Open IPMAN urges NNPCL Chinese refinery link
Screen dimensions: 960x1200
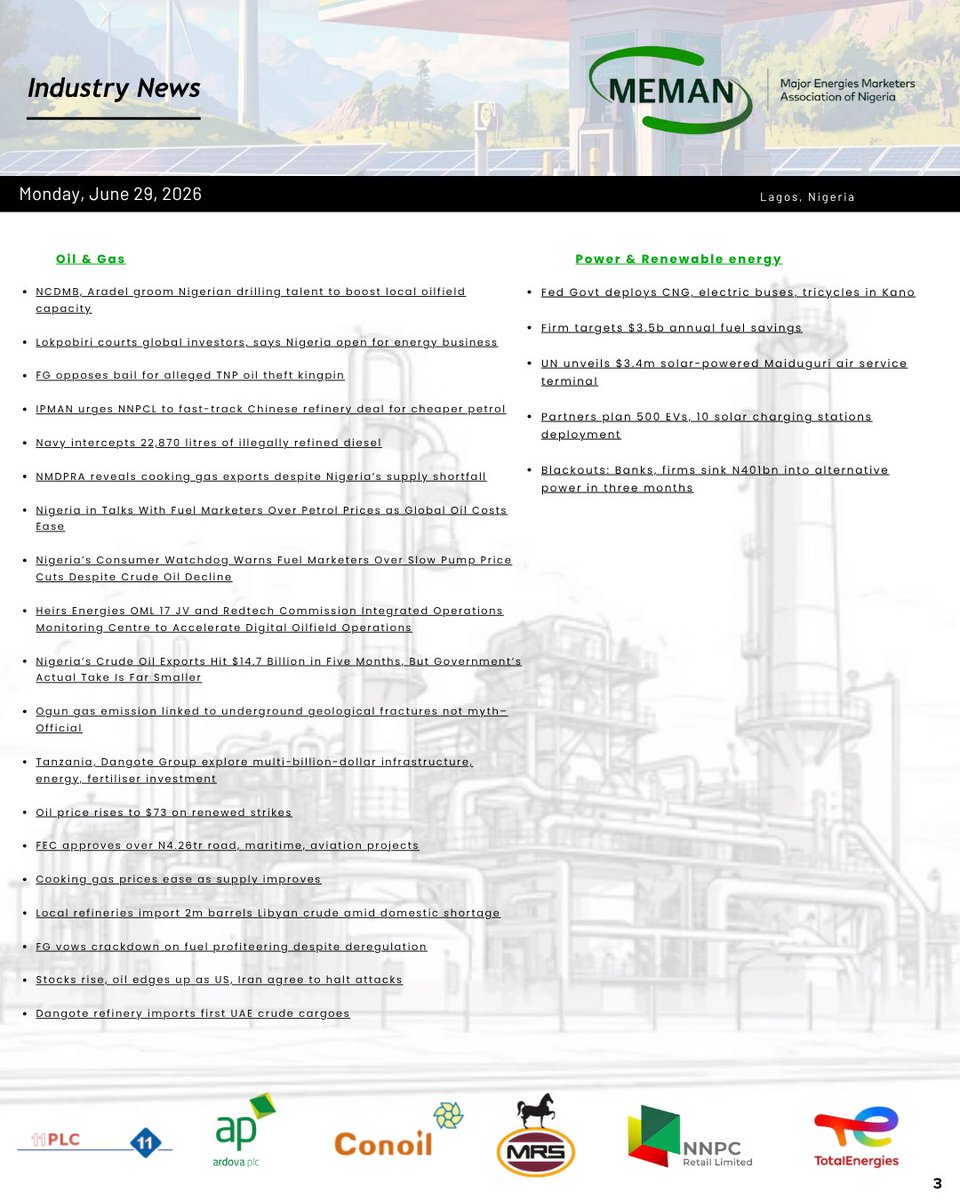click(270, 409)
